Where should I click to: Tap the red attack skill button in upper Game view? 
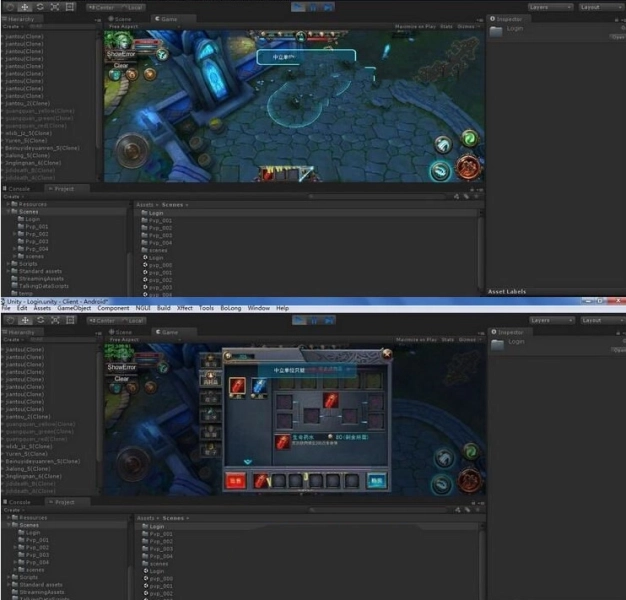click(468, 167)
